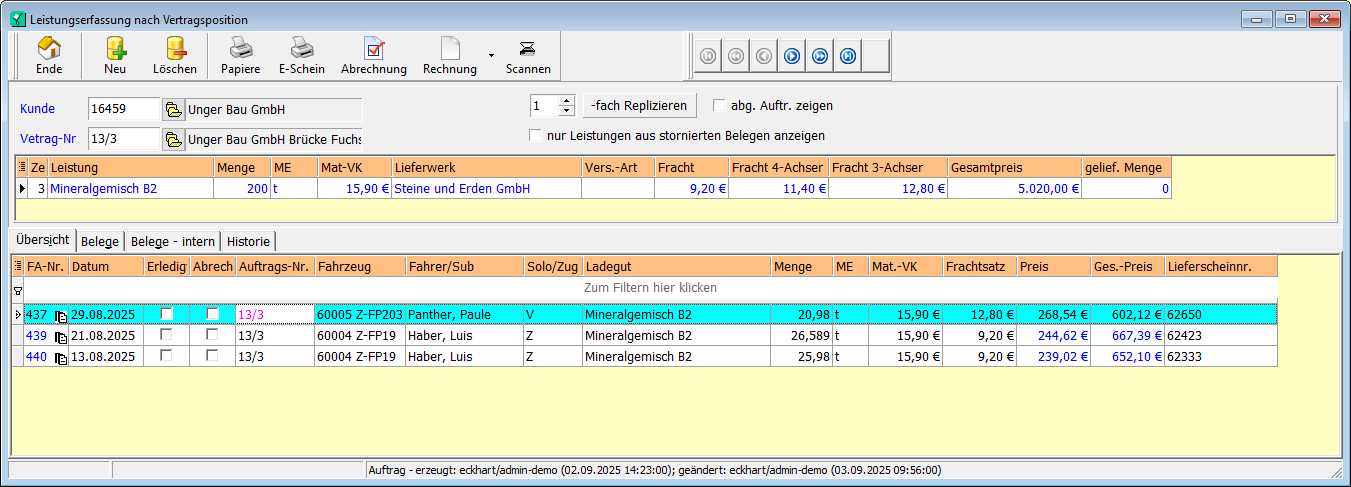Switch to the Belege tab
1351x487 pixels.
click(100, 241)
